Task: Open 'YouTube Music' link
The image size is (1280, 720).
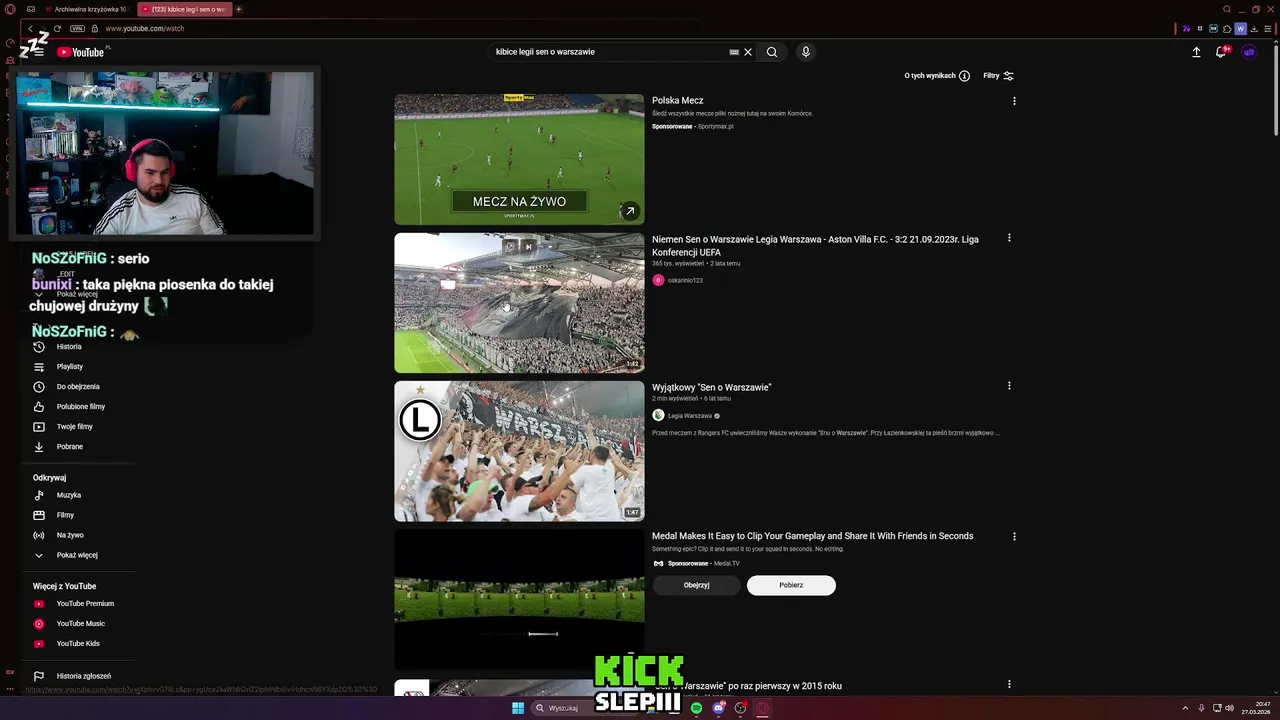Action: pyautogui.click(x=83, y=624)
